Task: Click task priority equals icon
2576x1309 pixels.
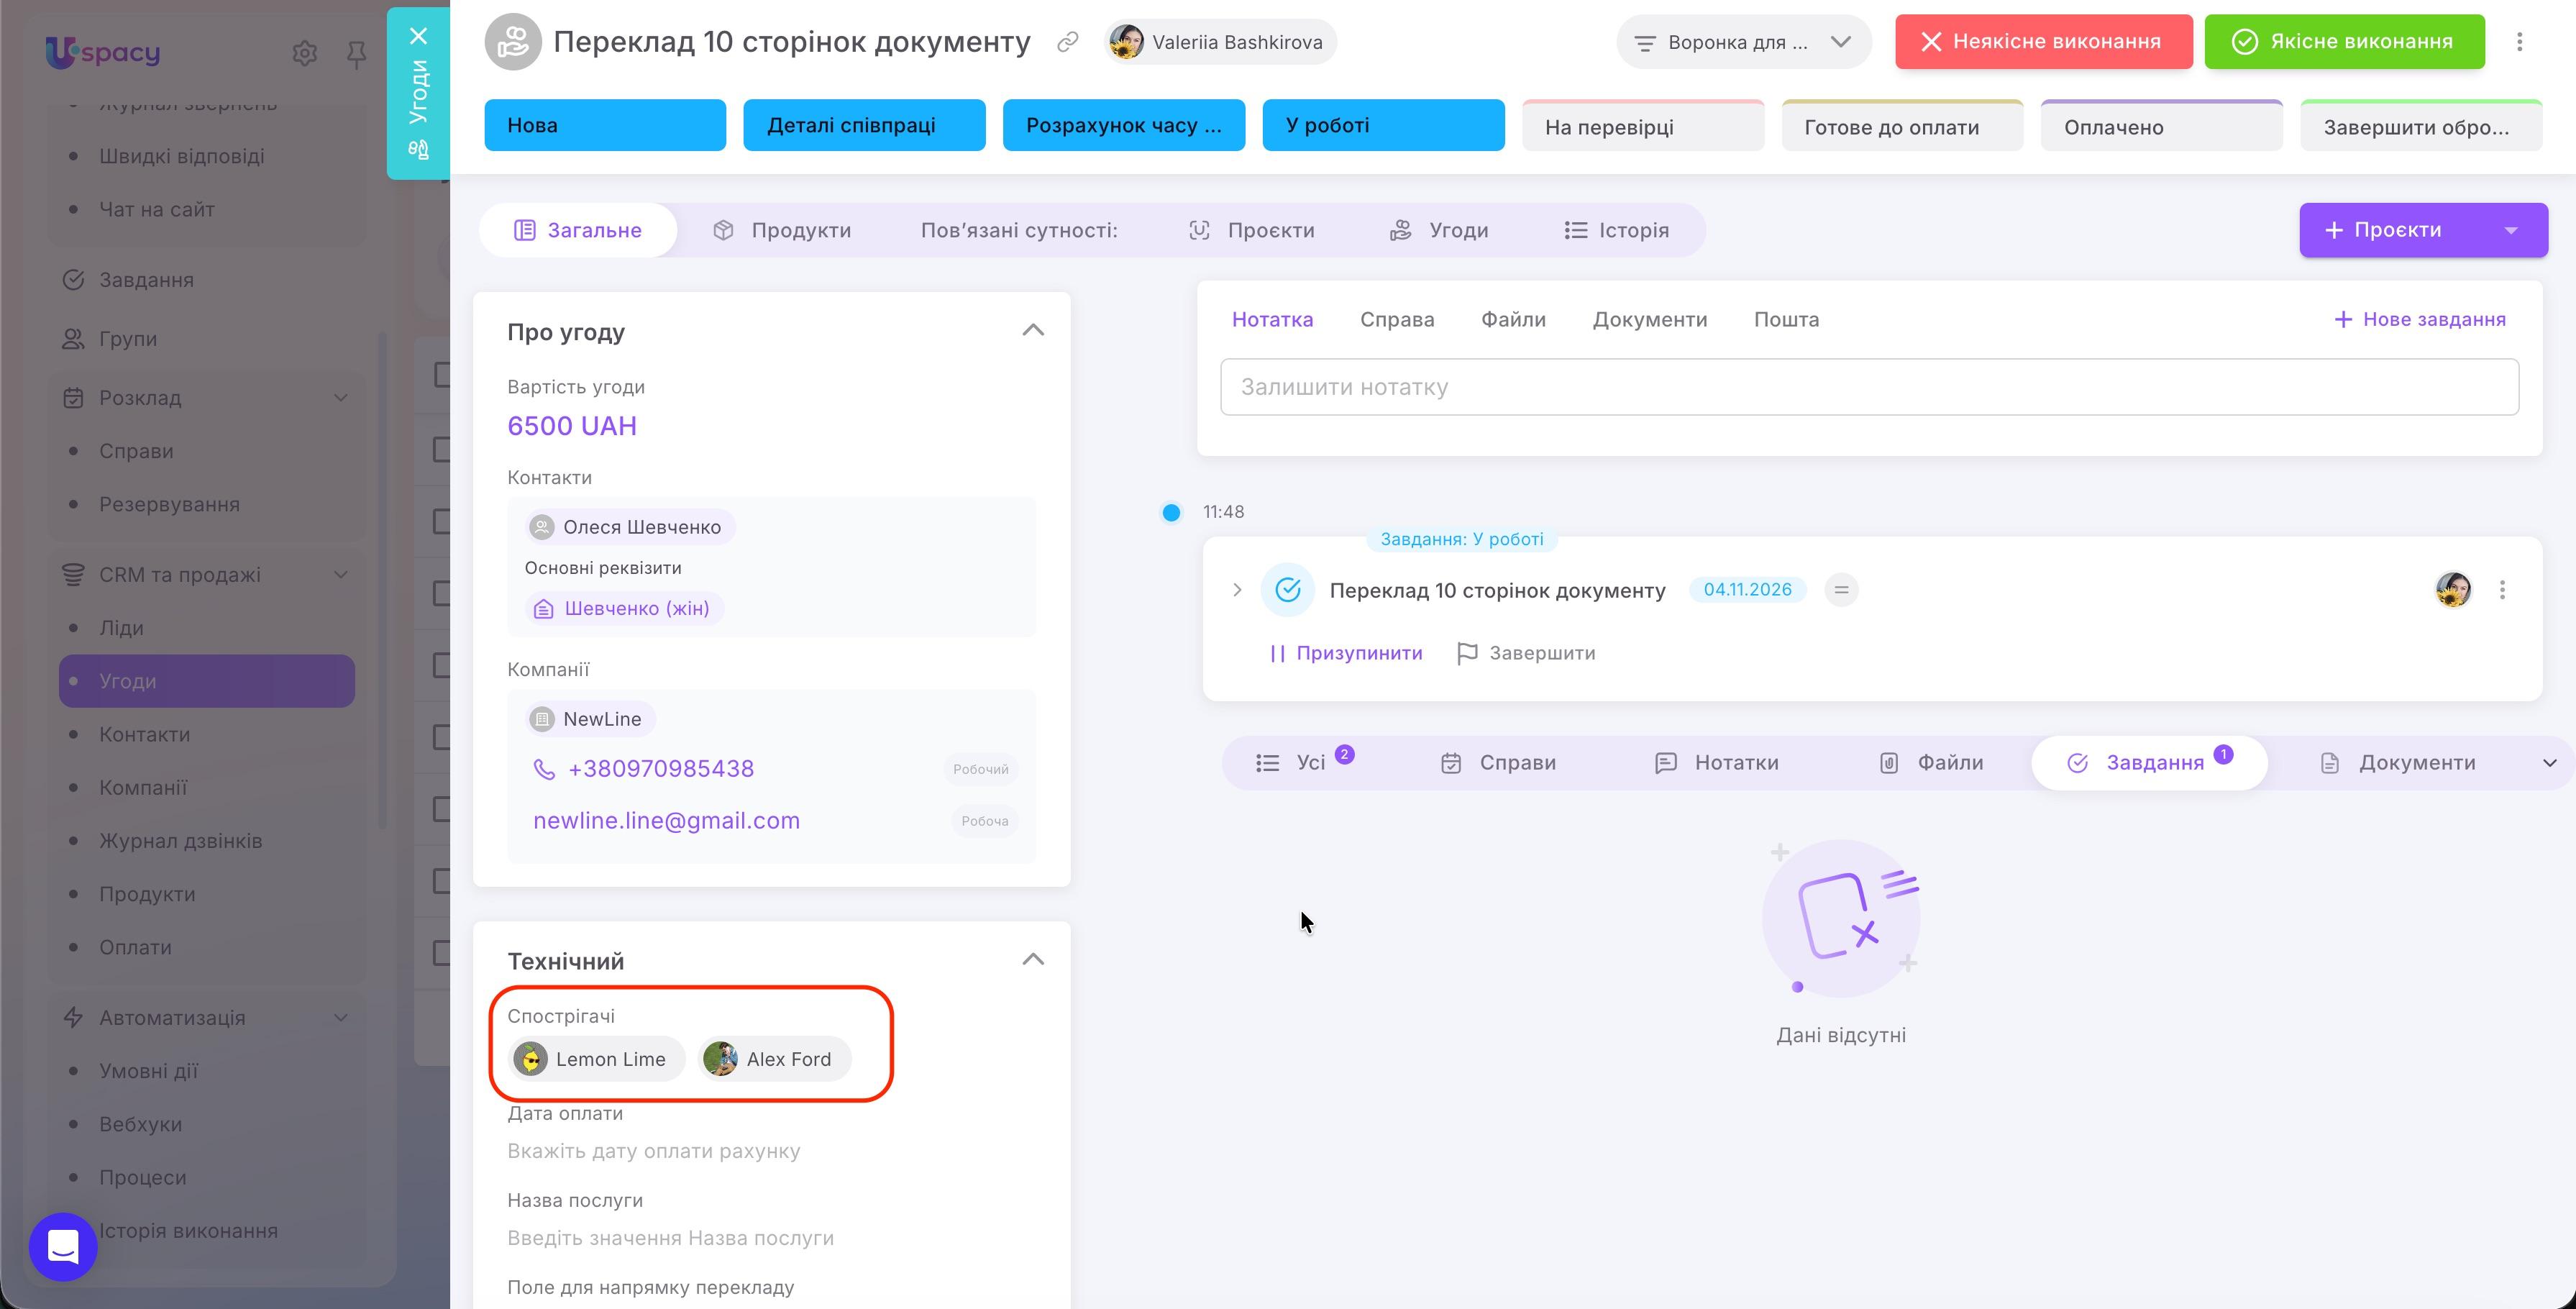Action: tap(1841, 590)
